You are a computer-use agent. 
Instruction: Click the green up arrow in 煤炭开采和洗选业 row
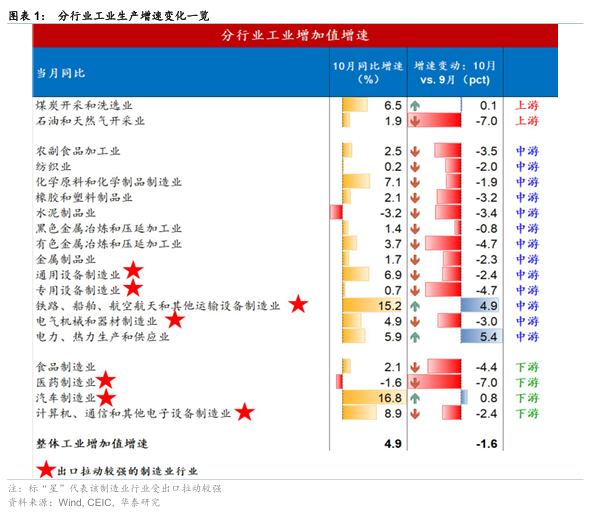click(415, 106)
